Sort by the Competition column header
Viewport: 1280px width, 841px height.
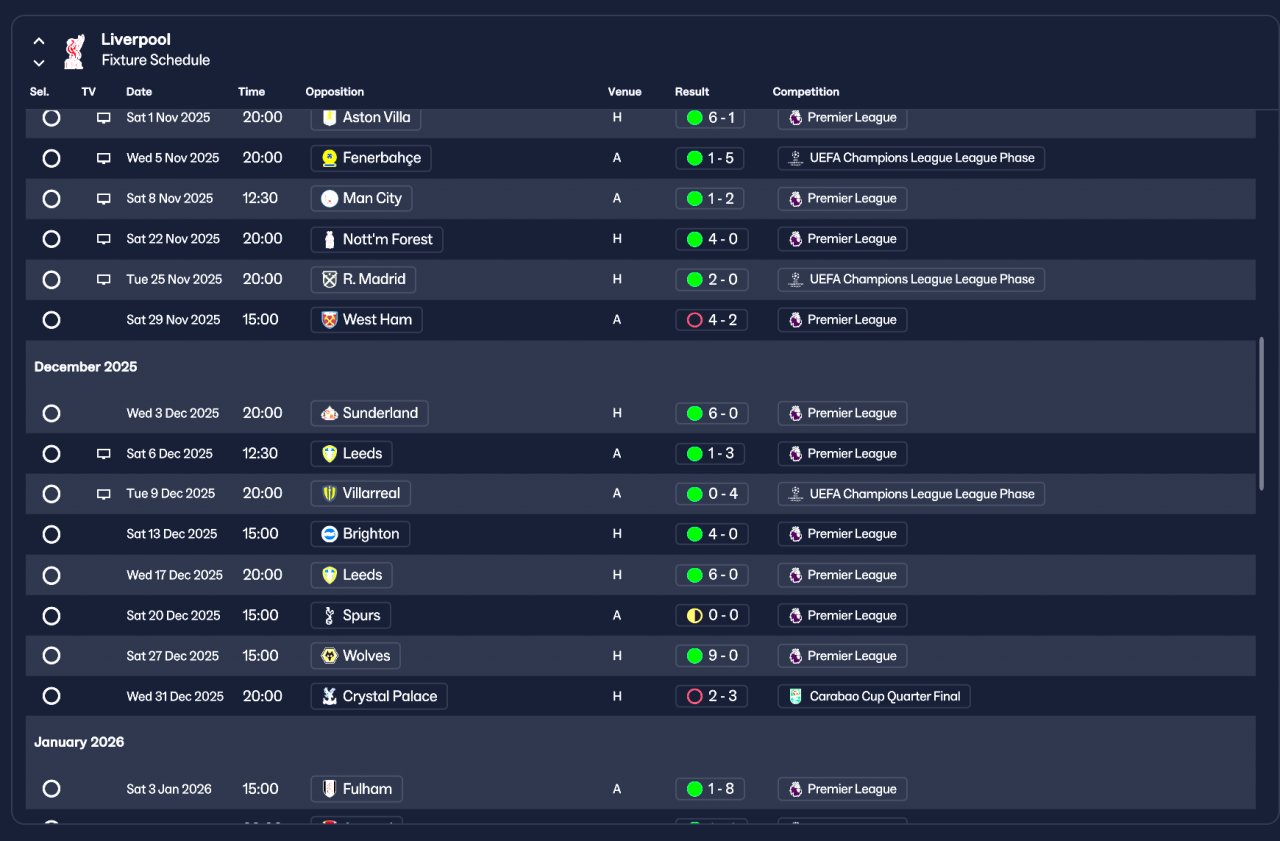[x=806, y=92]
